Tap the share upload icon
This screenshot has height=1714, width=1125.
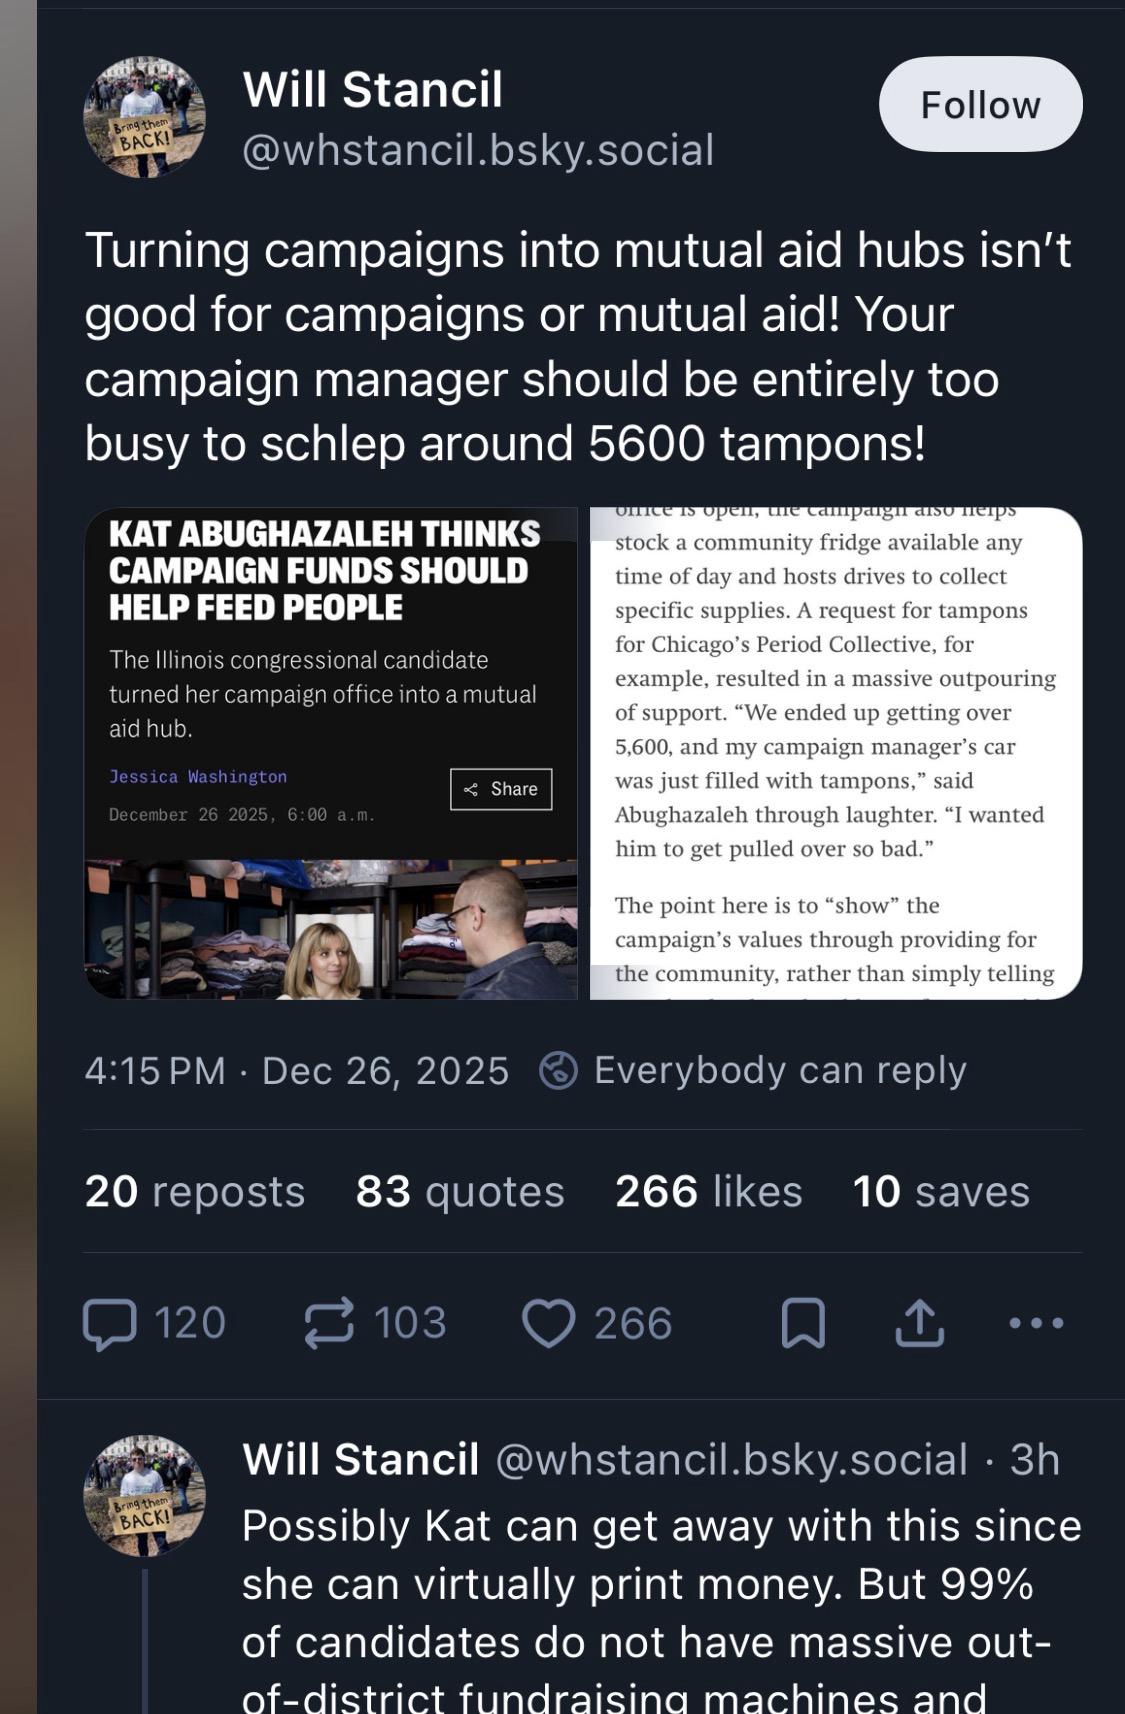click(919, 1323)
